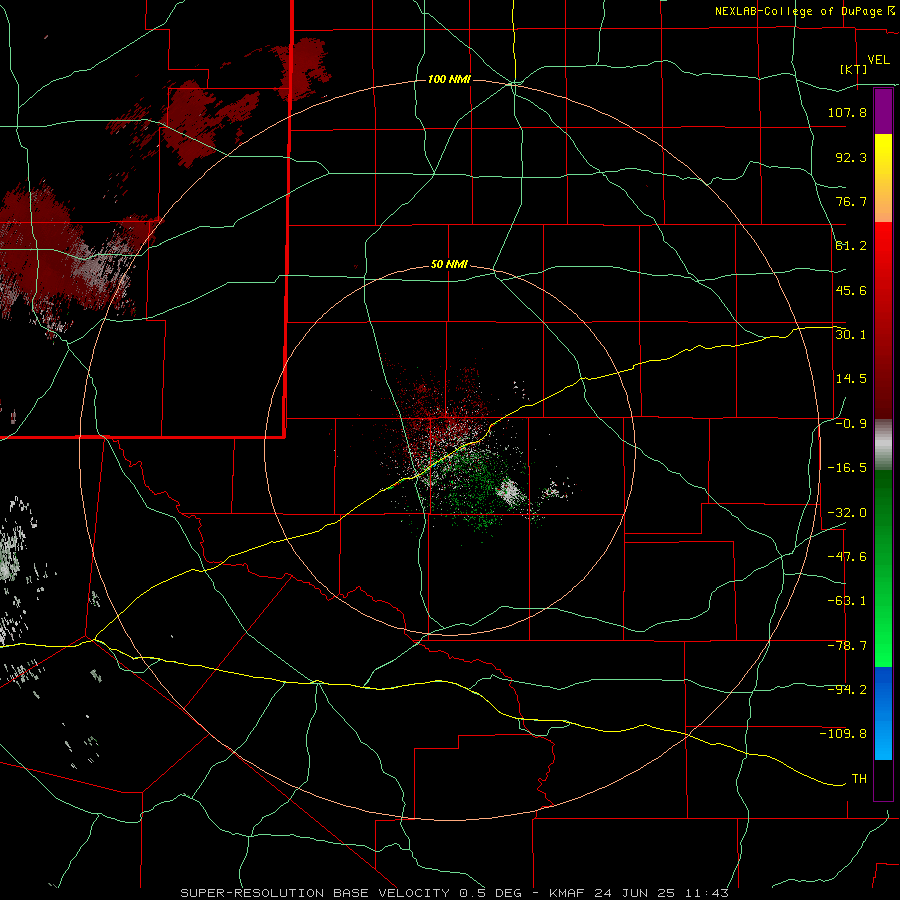Click the VEL legend title
This screenshot has height=900, width=900.
tap(878, 60)
